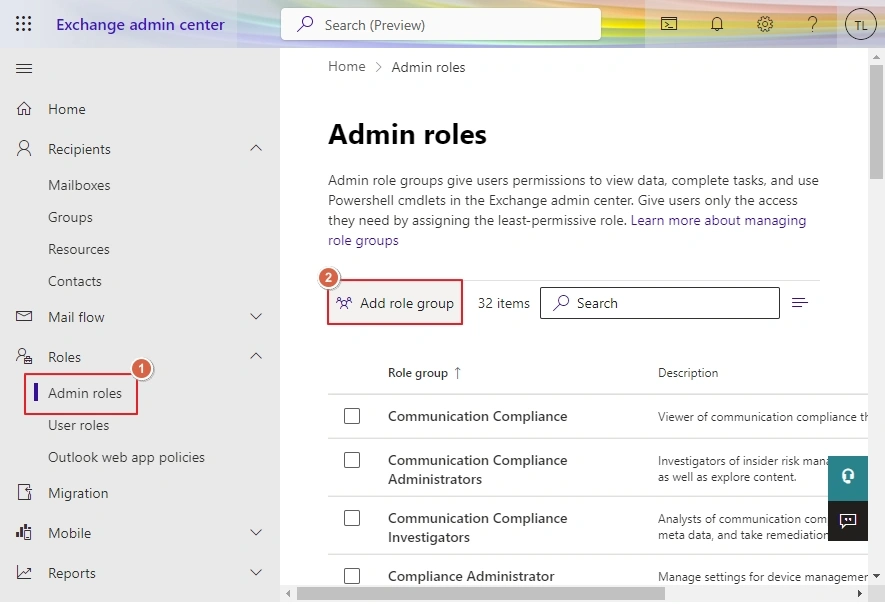Open Groups under Recipients
The image size is (885, 604).
[71, 217]
